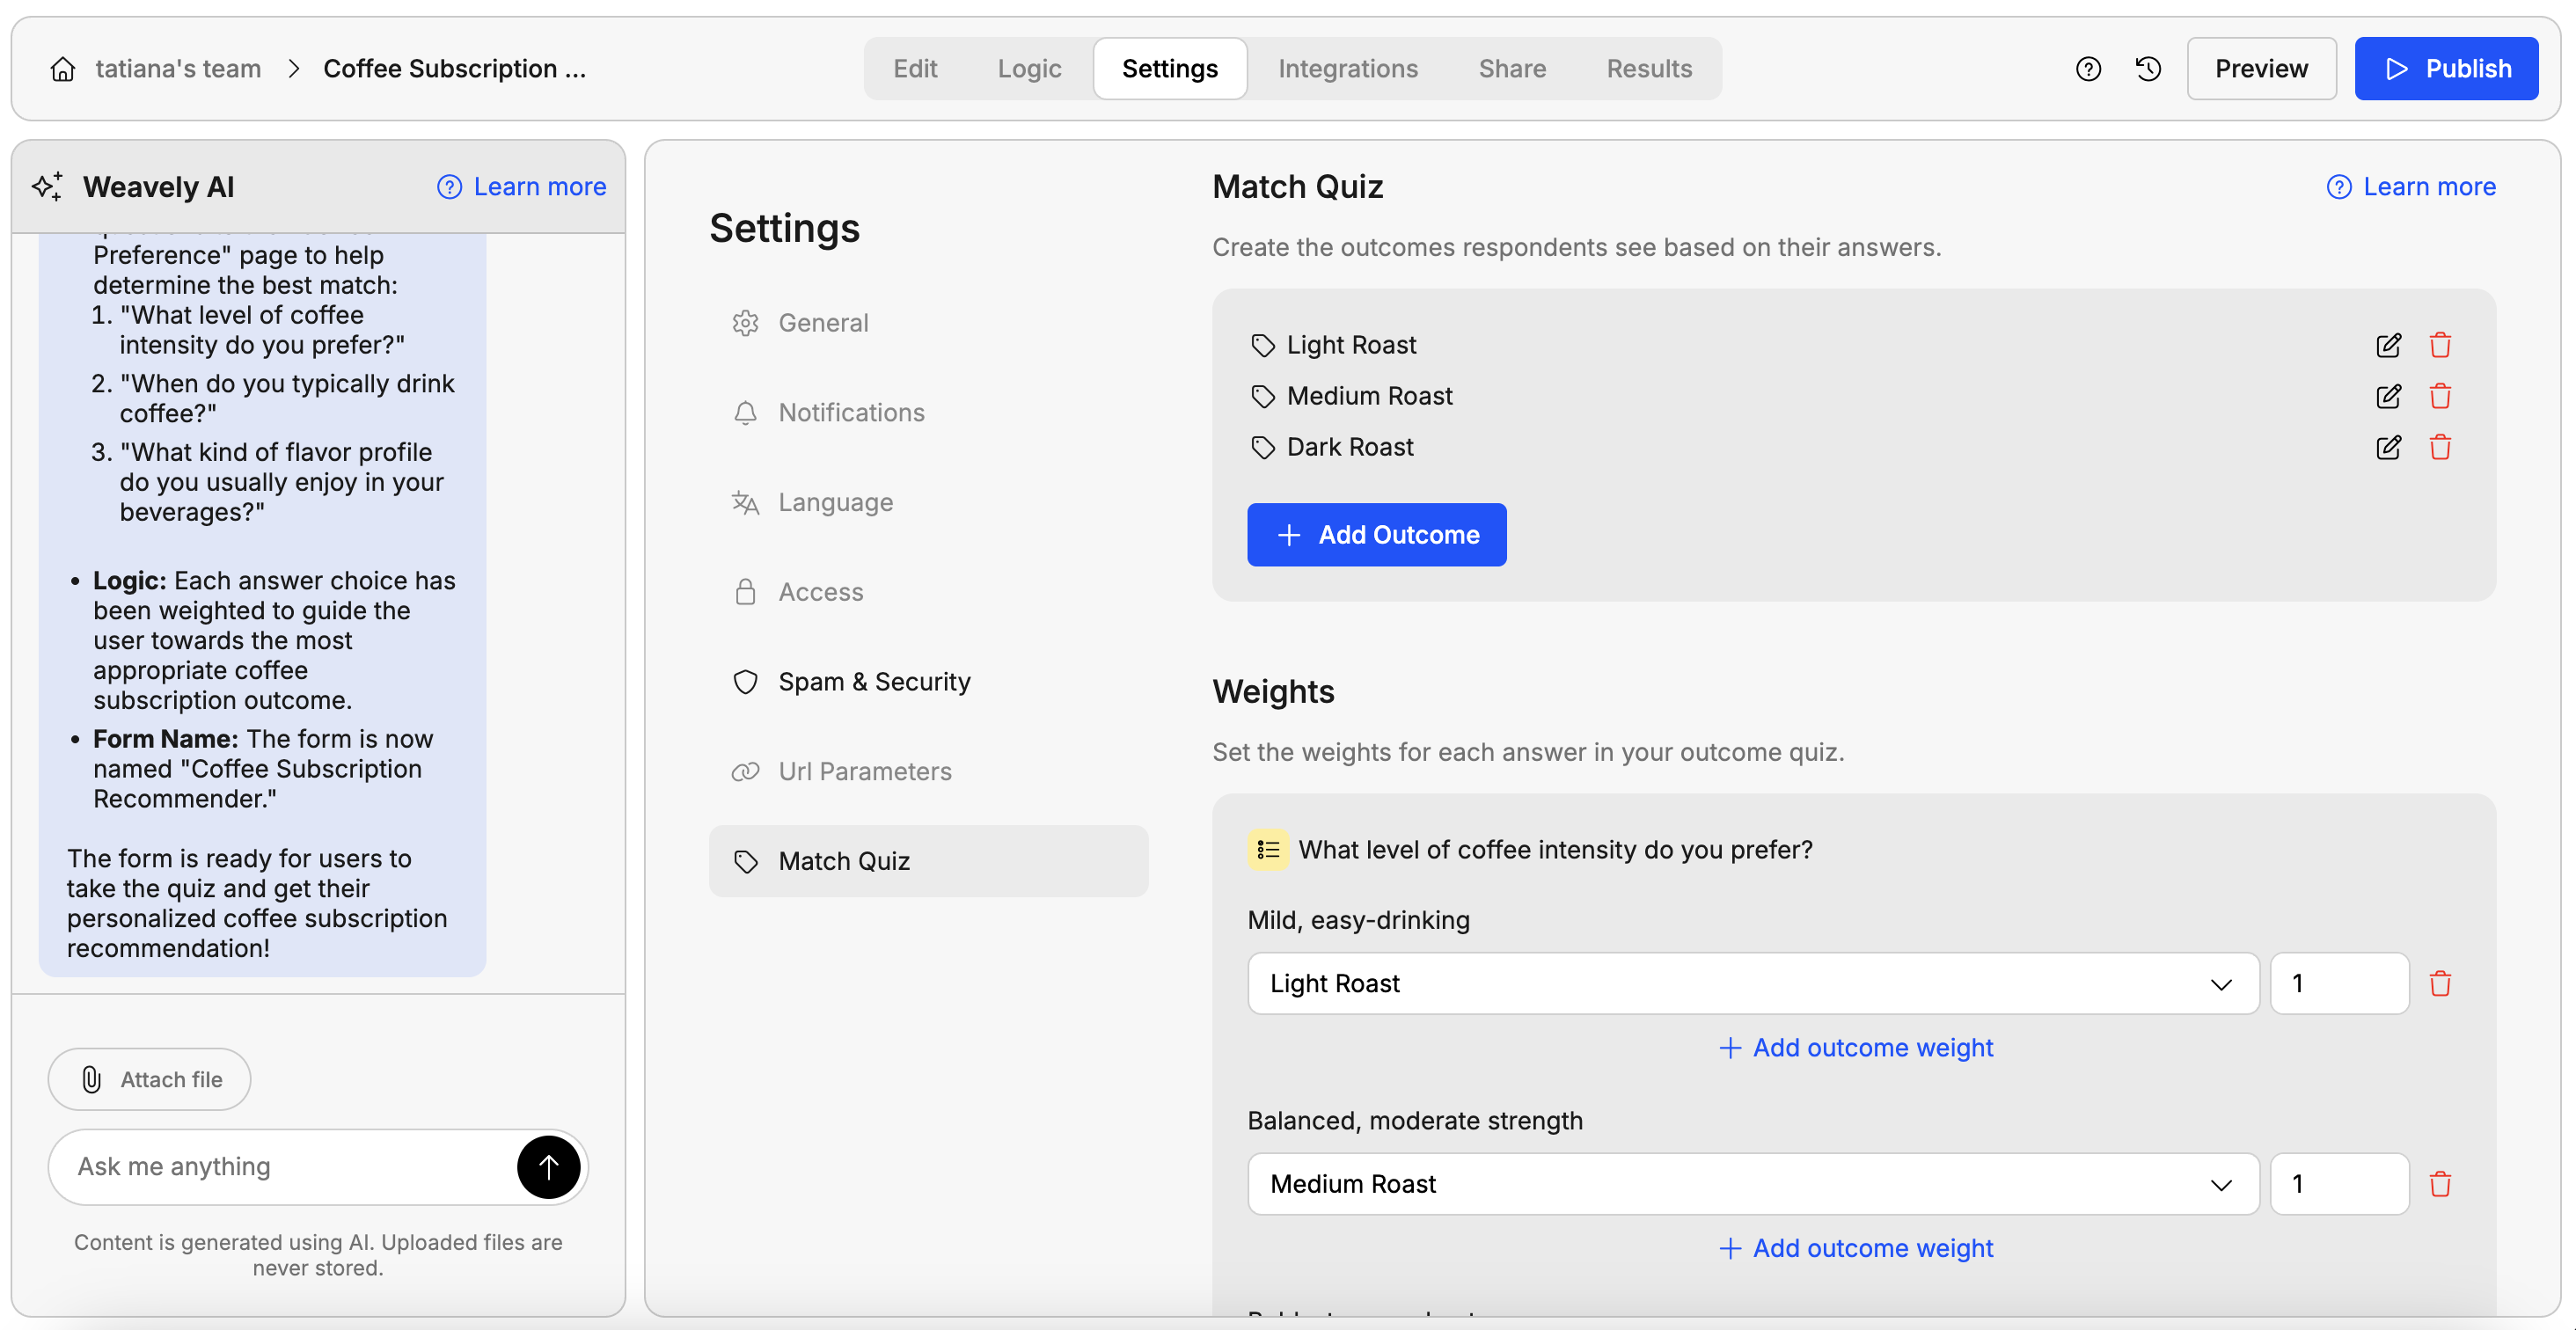The height and width of the screenshot is (1330, 2576).
Task: Open General settings section
Action: [928, 323]
